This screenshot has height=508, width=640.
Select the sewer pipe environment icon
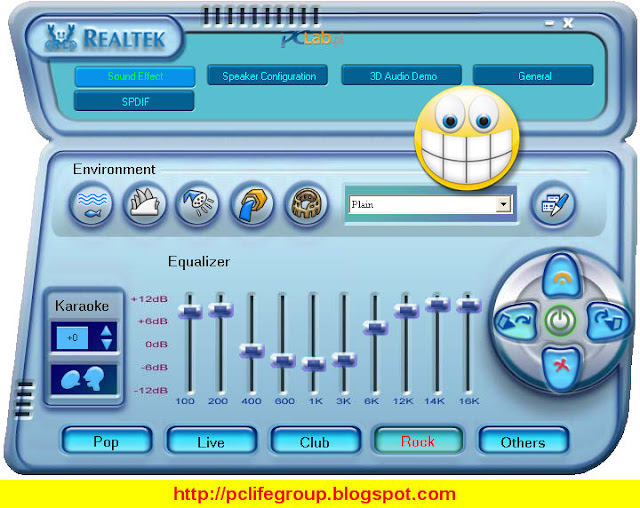[252, 203]
